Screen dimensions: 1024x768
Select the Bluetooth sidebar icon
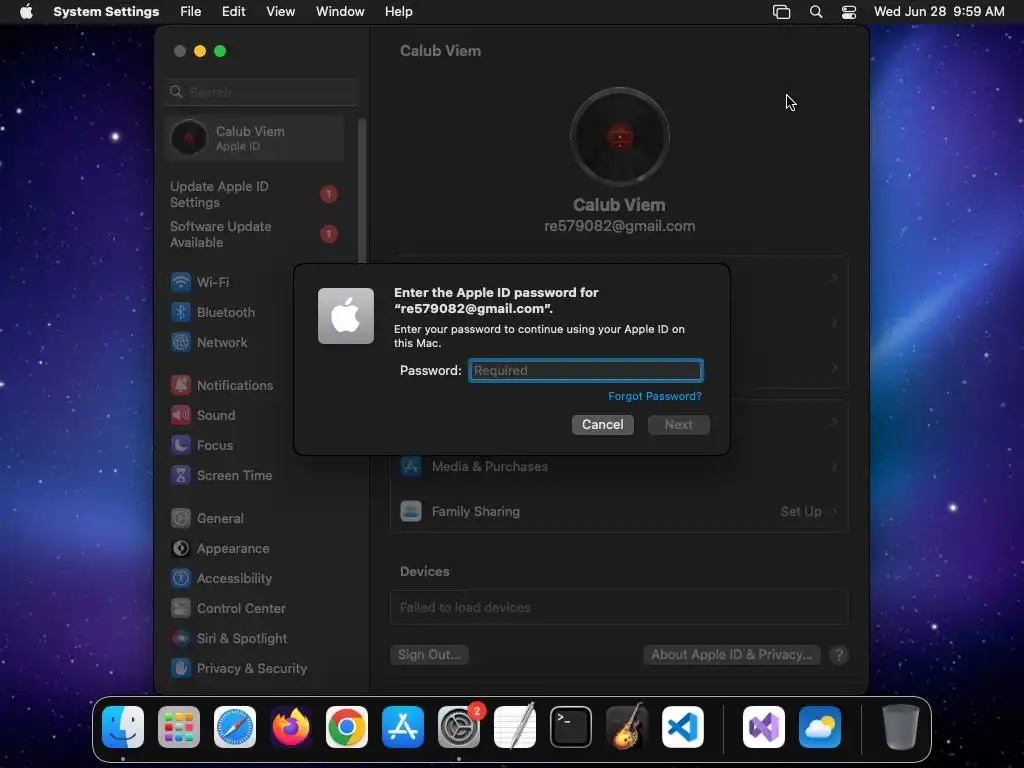point(181,312)
